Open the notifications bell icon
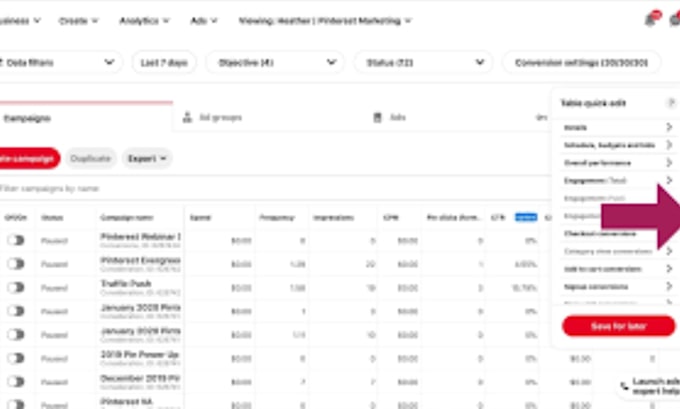The image size is (680, 409). (651, 19)
